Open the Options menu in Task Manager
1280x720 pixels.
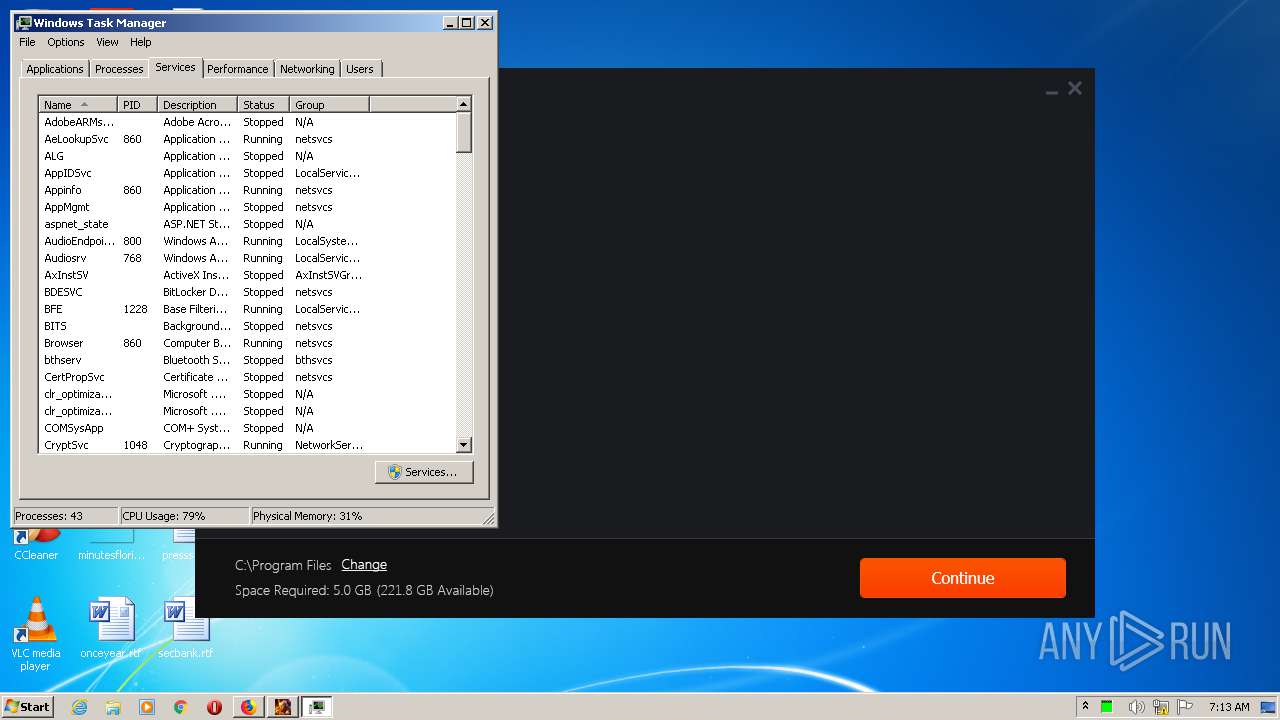click(66, 42)
